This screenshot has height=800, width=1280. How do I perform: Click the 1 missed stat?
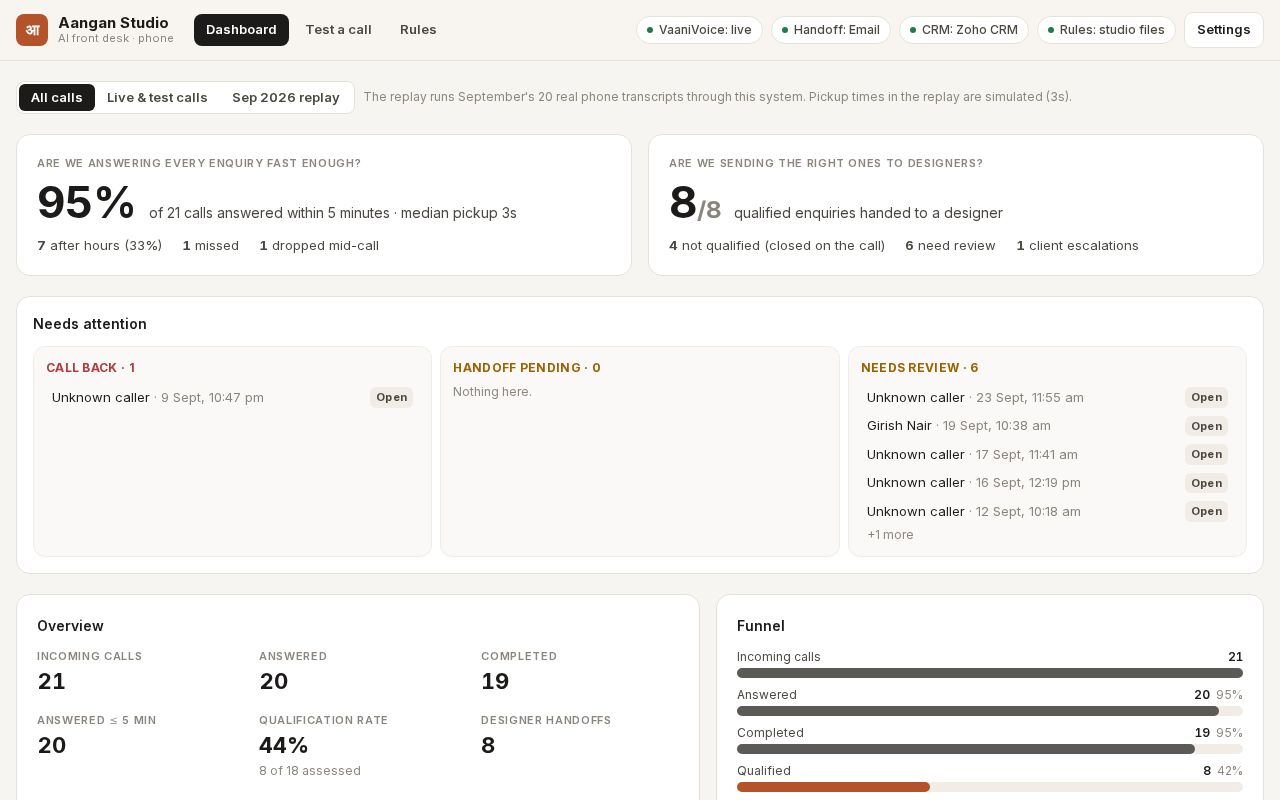tap(211, 246)
